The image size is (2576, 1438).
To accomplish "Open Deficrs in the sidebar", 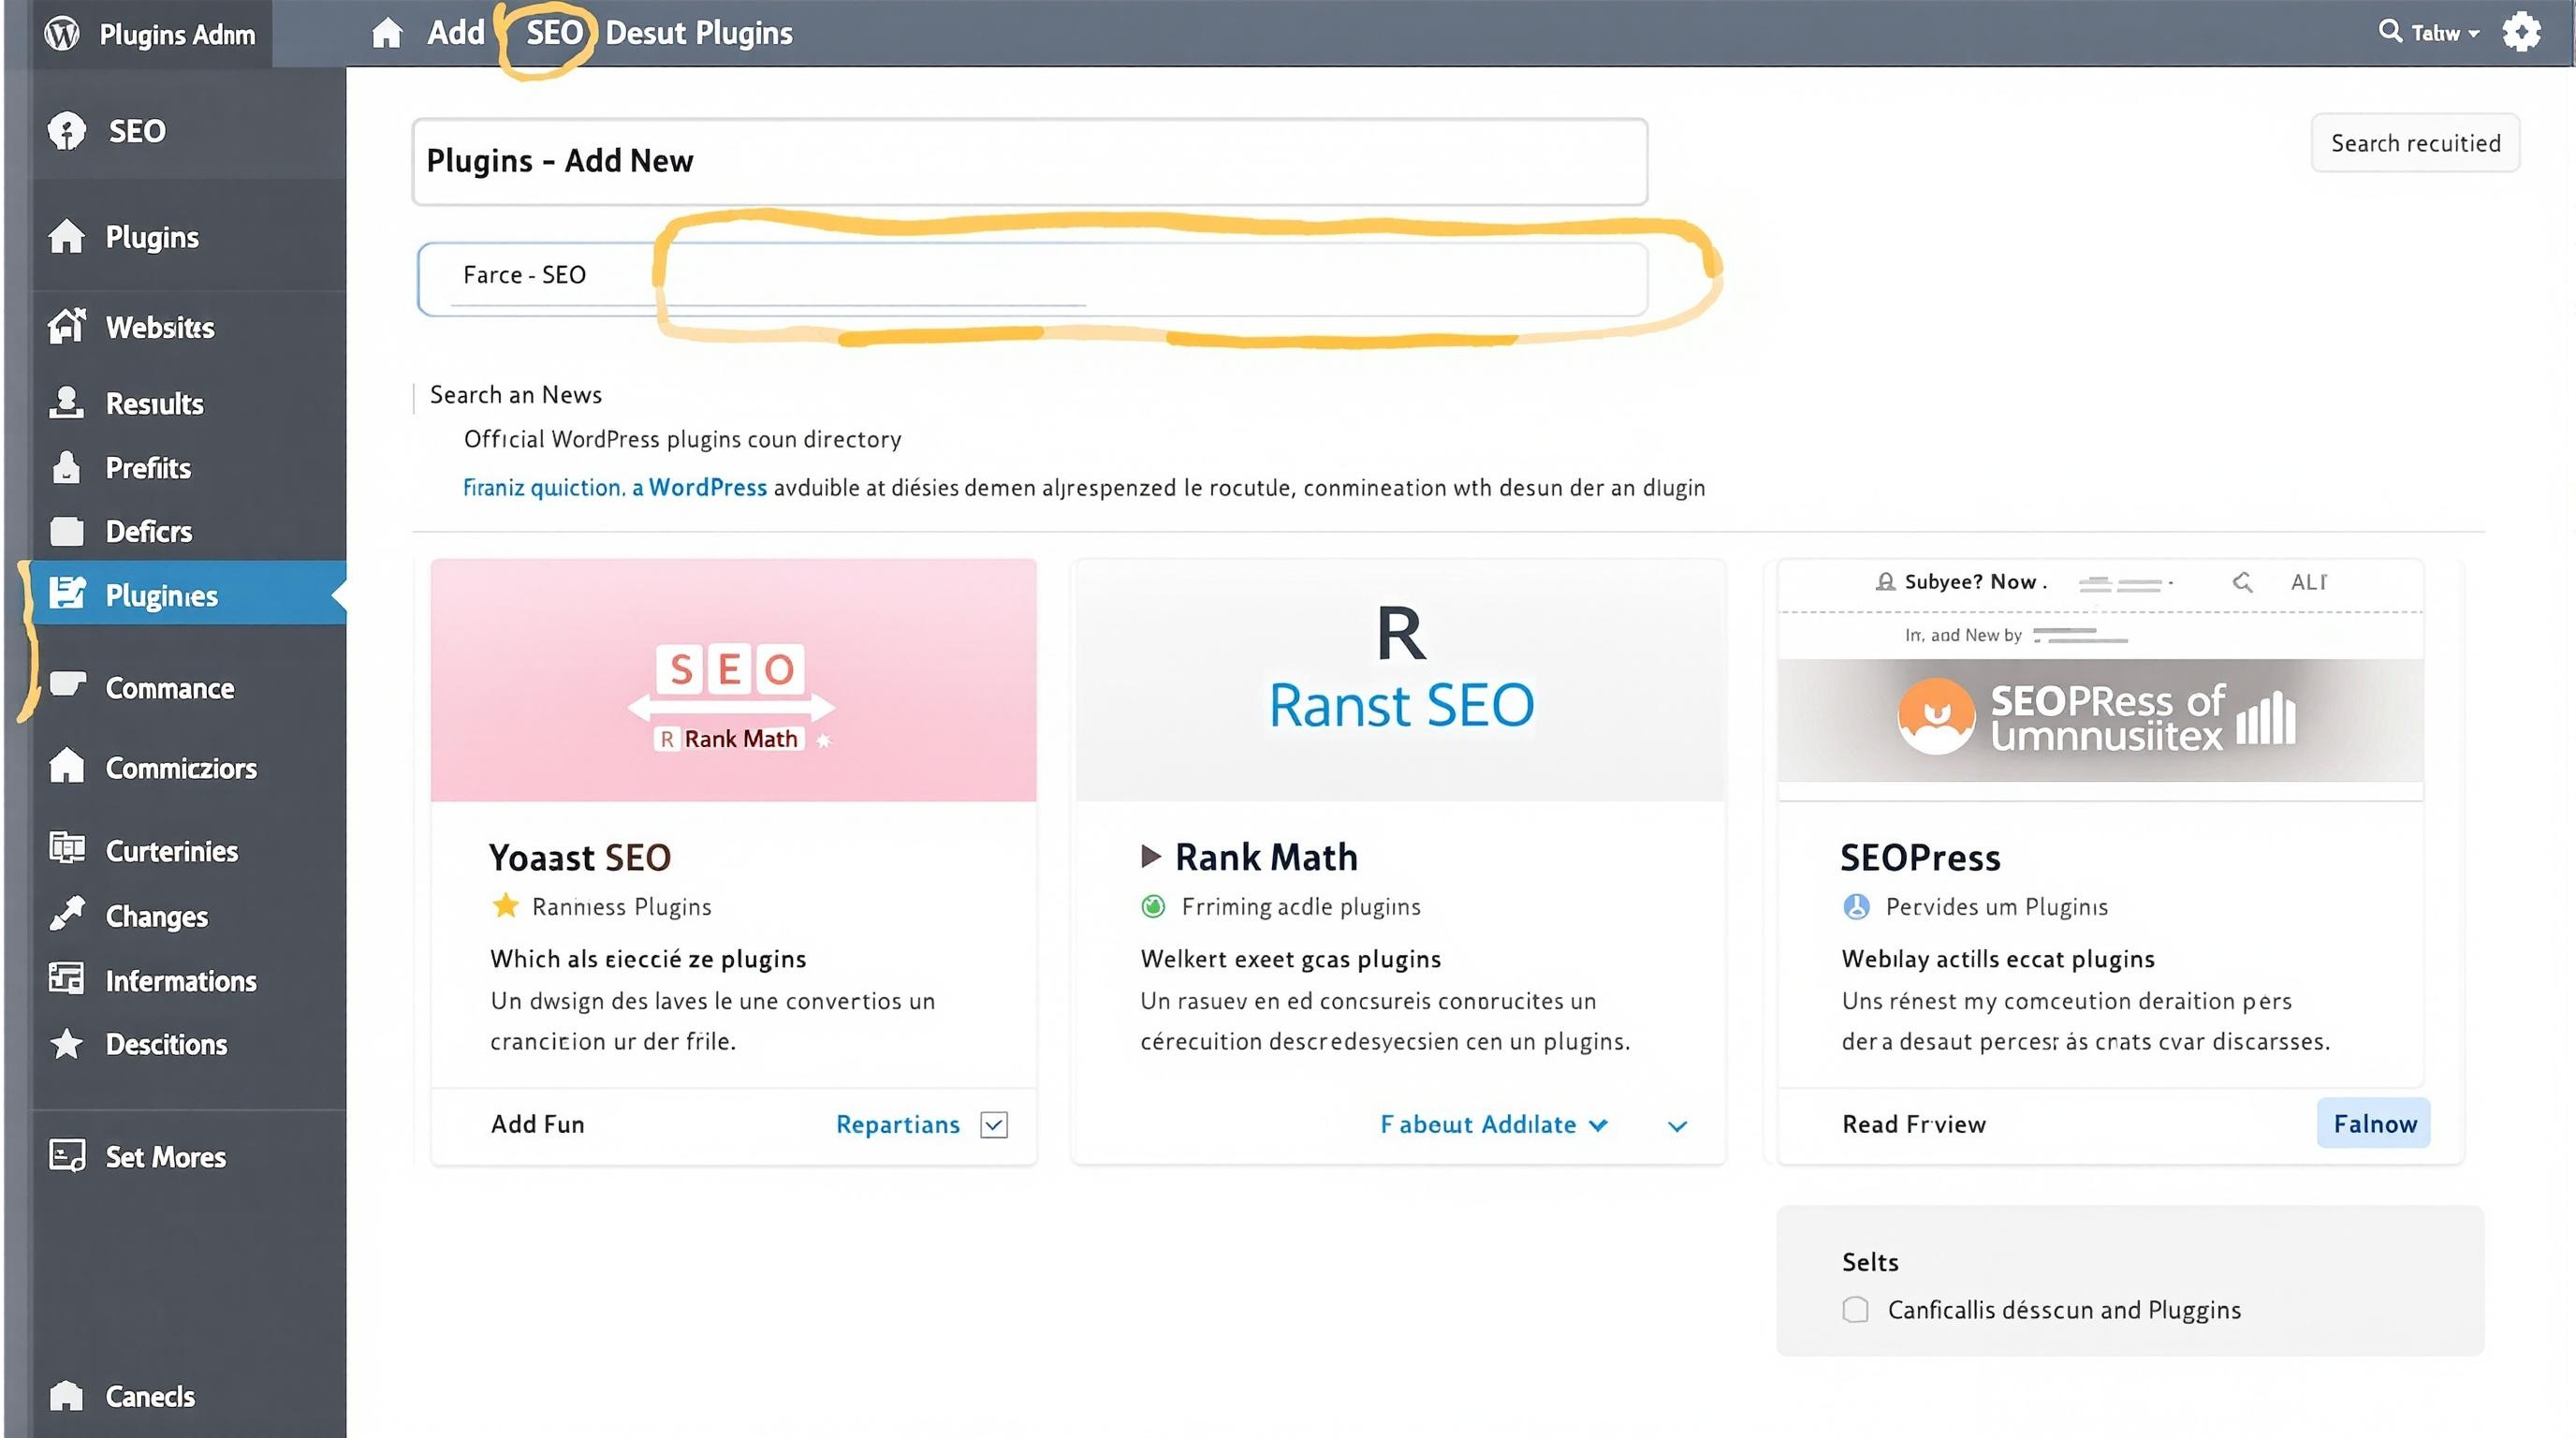I will coord(149,531).
